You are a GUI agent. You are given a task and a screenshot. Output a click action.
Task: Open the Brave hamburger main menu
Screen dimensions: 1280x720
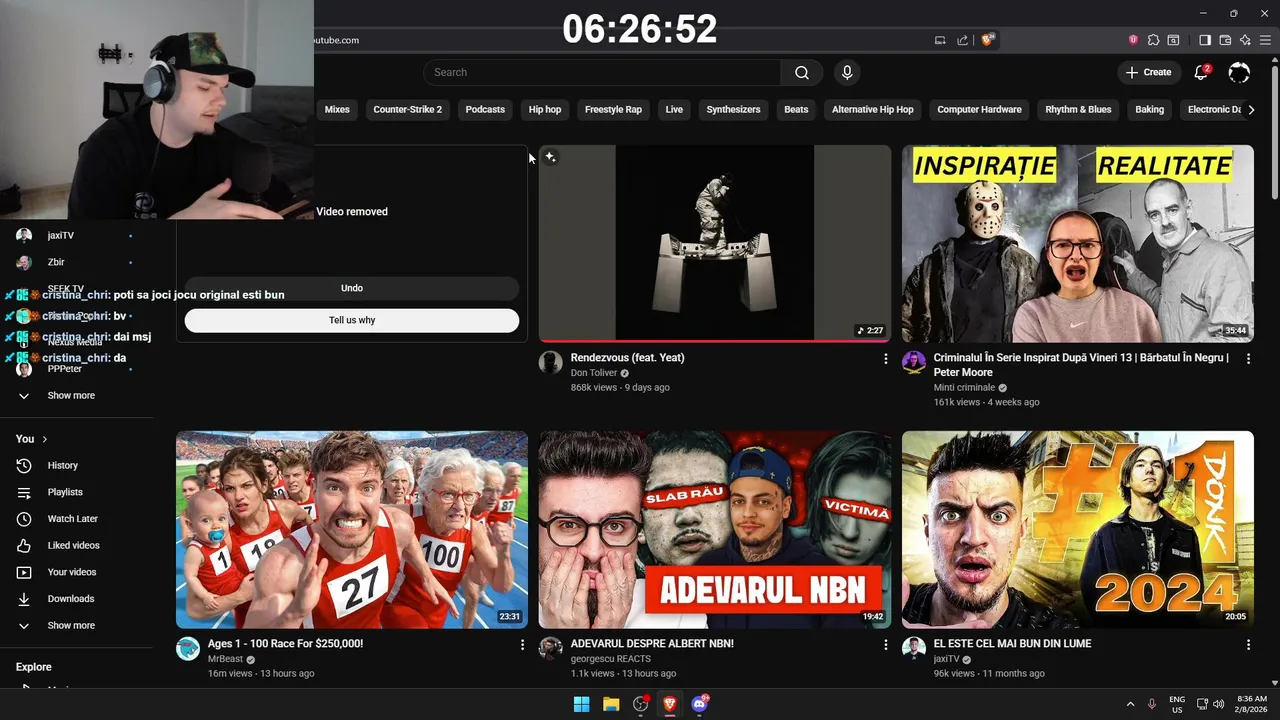pos(1265,40)
